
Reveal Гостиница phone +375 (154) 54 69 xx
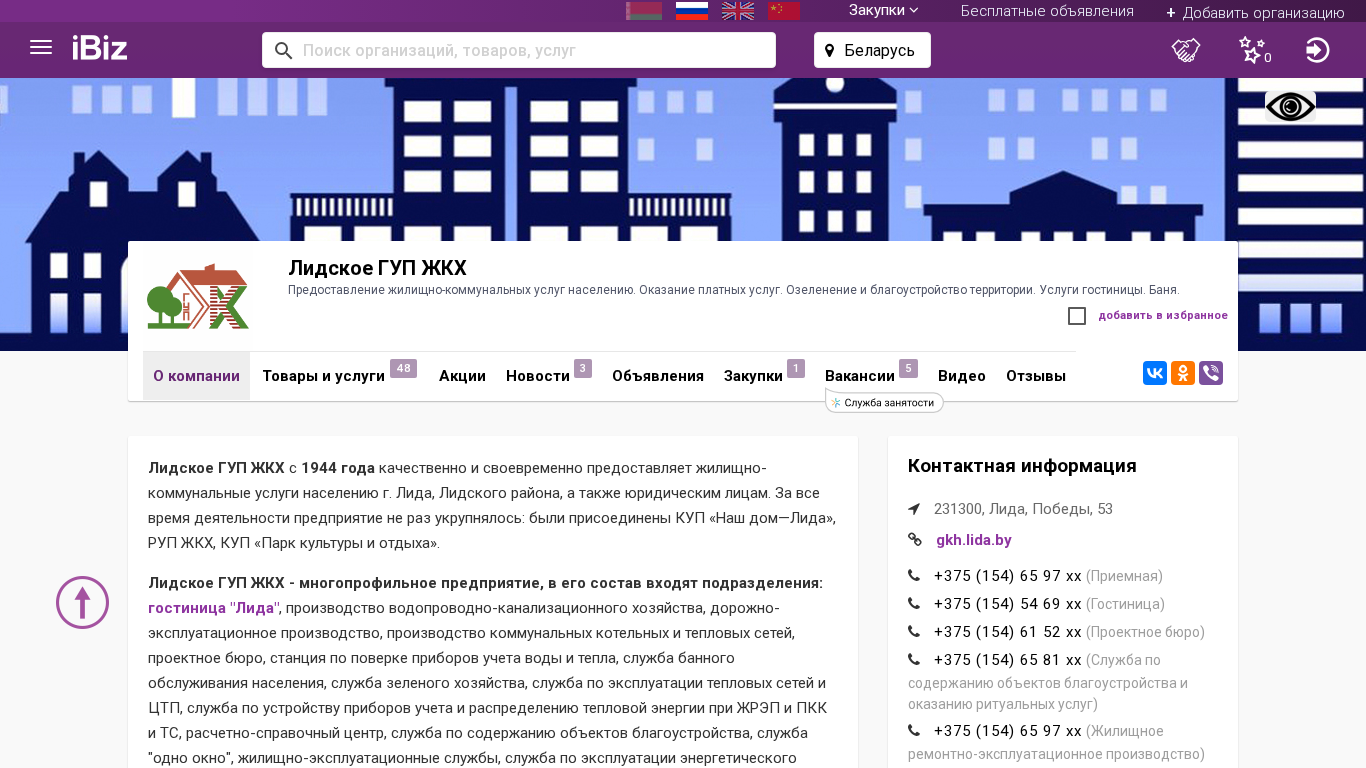coord(1008,604)
